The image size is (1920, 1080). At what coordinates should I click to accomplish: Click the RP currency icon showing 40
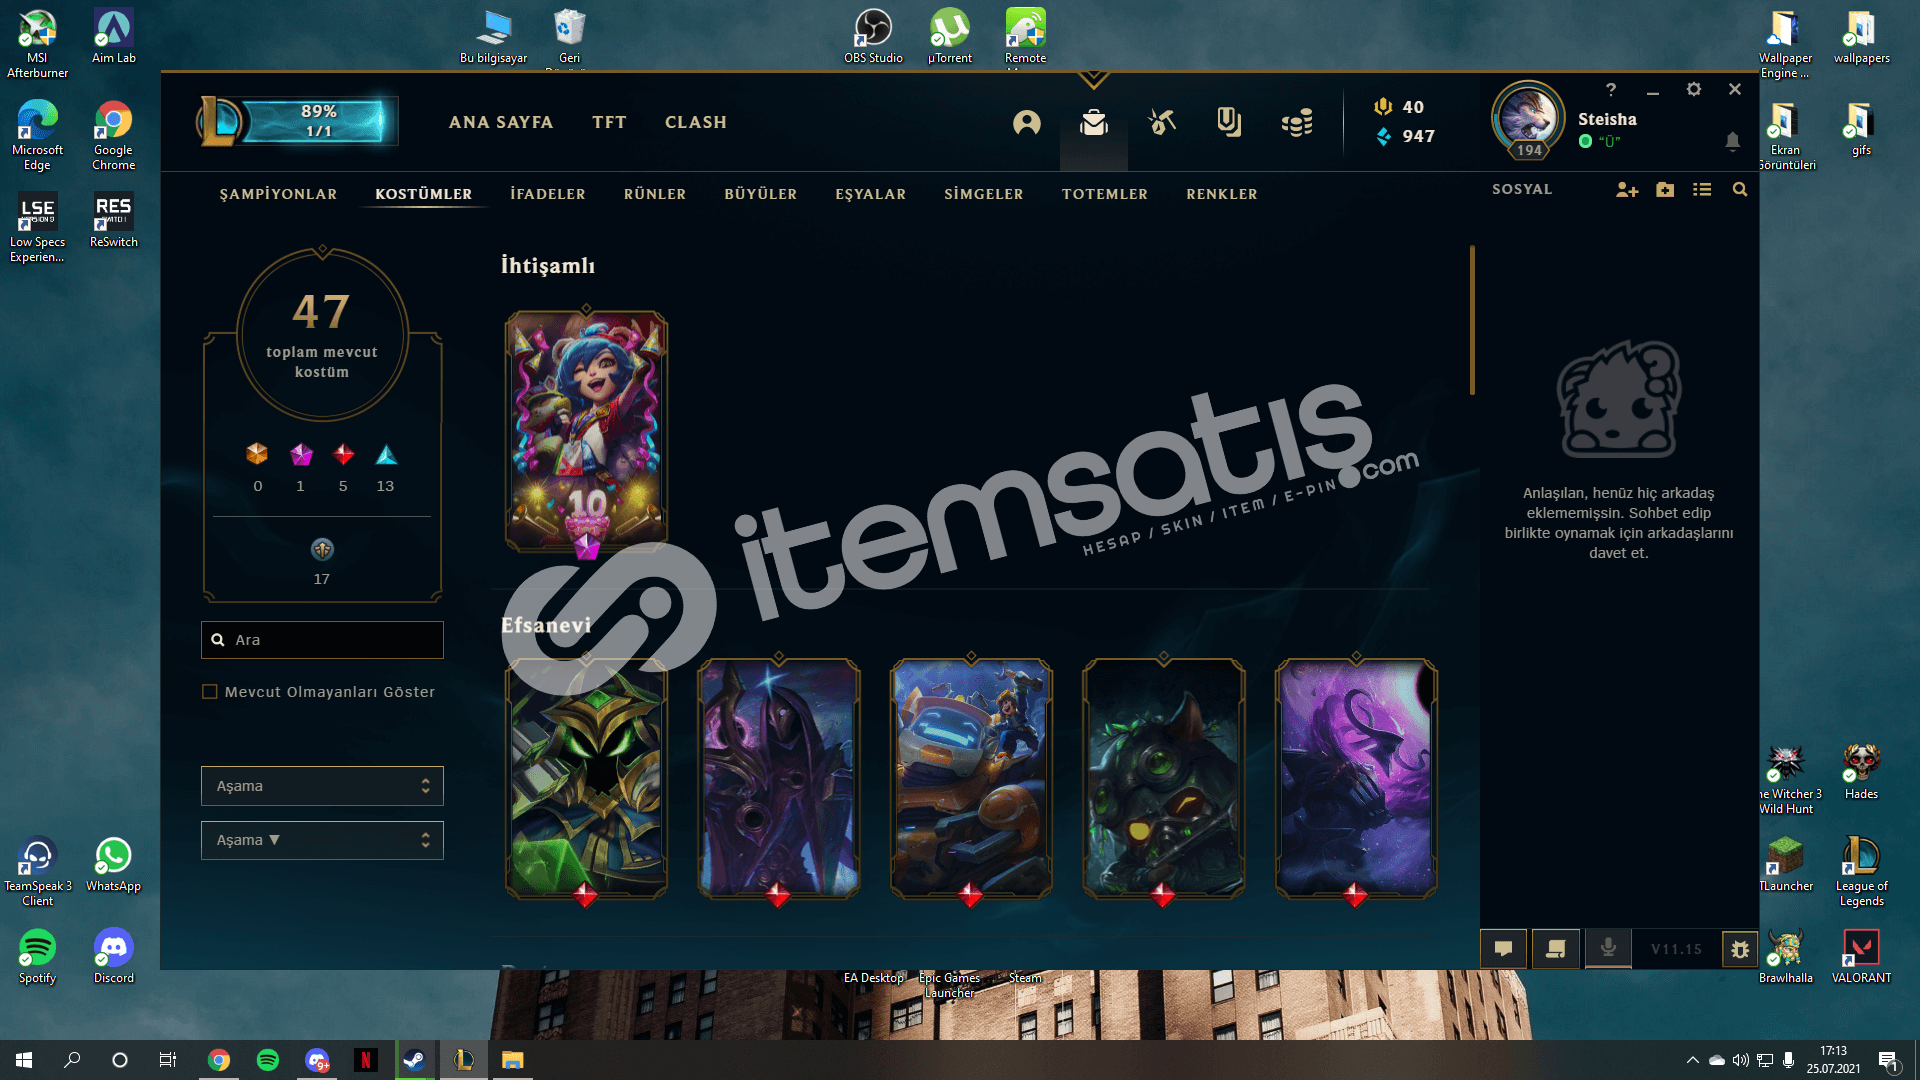1383,107
